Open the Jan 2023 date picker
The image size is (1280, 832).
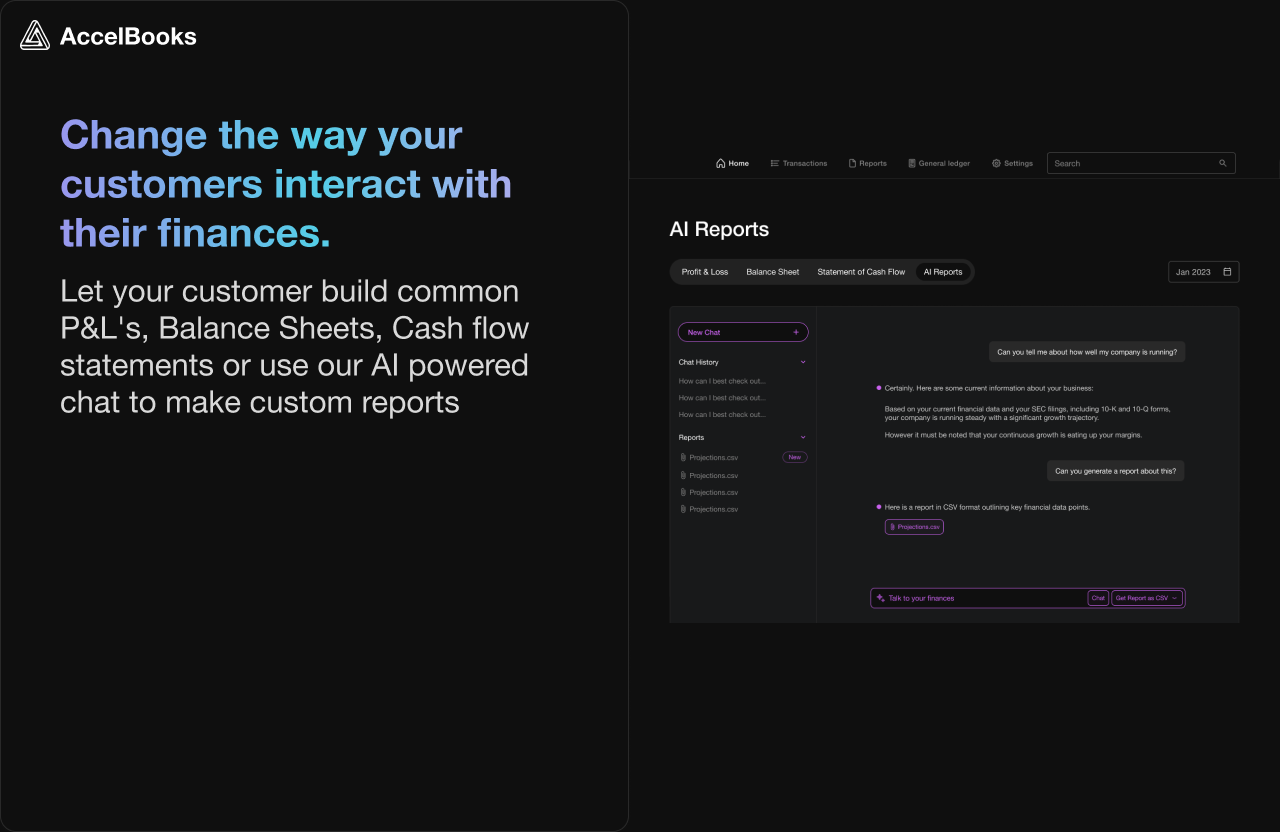(1204, 272)
